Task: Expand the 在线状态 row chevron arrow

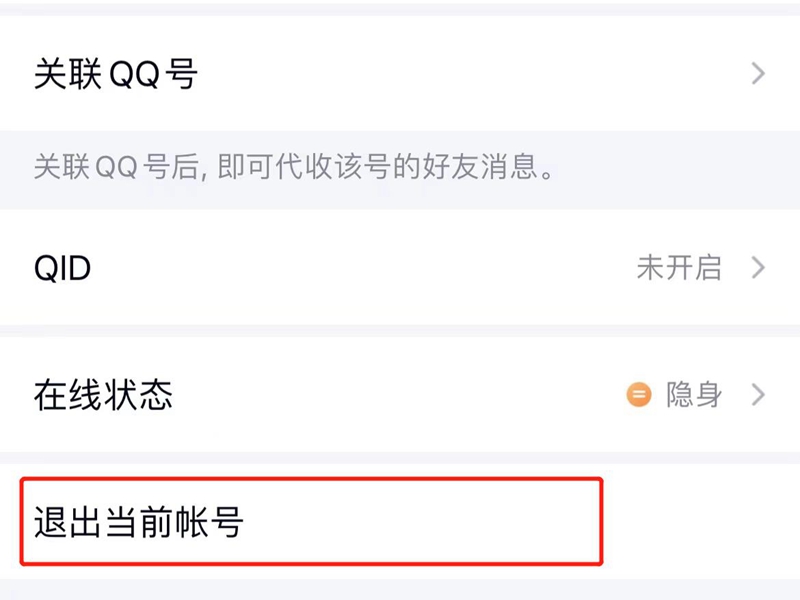Action: coord(758,395)
